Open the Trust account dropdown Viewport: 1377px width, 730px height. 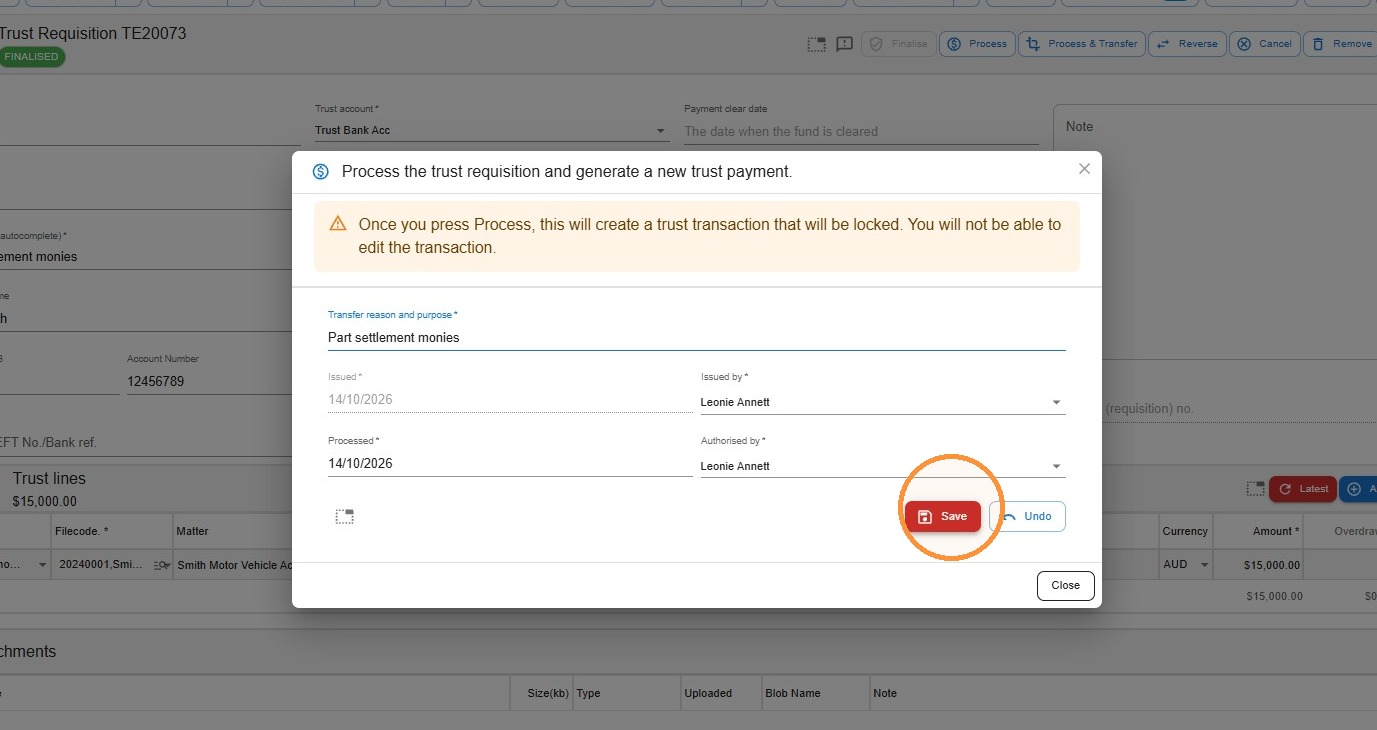(492, 130)
